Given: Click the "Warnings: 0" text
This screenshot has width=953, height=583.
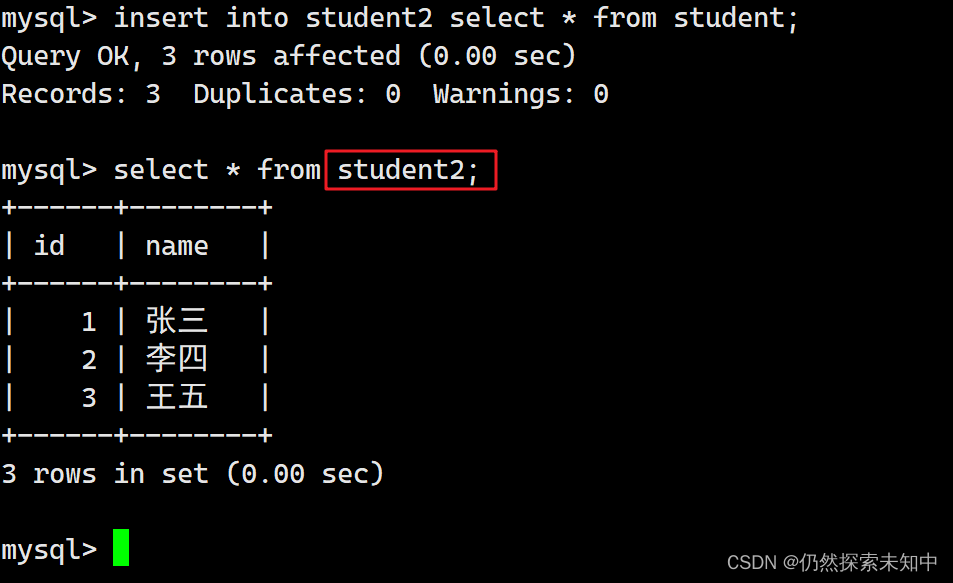Looking at the screenshot, I should (521, 94).
